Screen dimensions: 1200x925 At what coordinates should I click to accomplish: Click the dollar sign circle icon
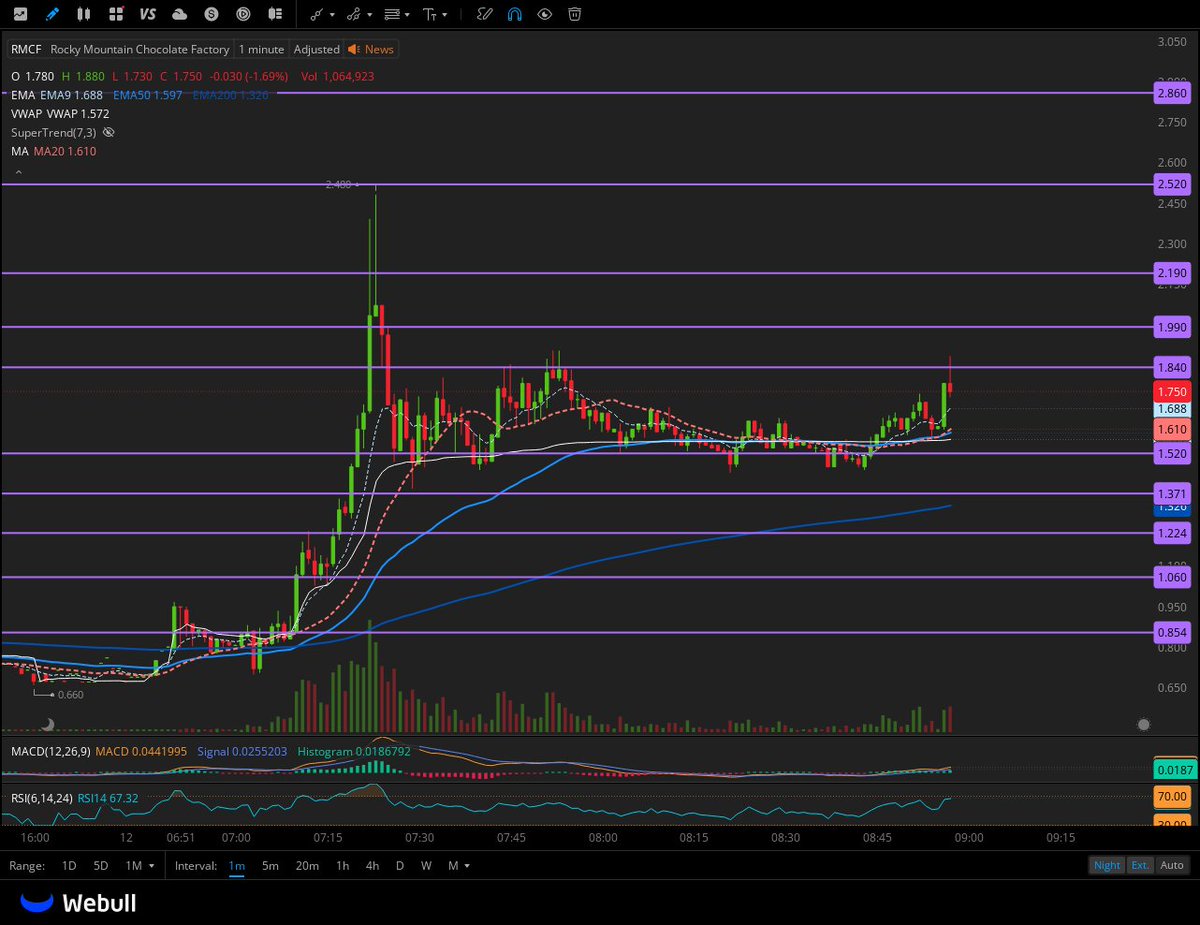[212, 14]
